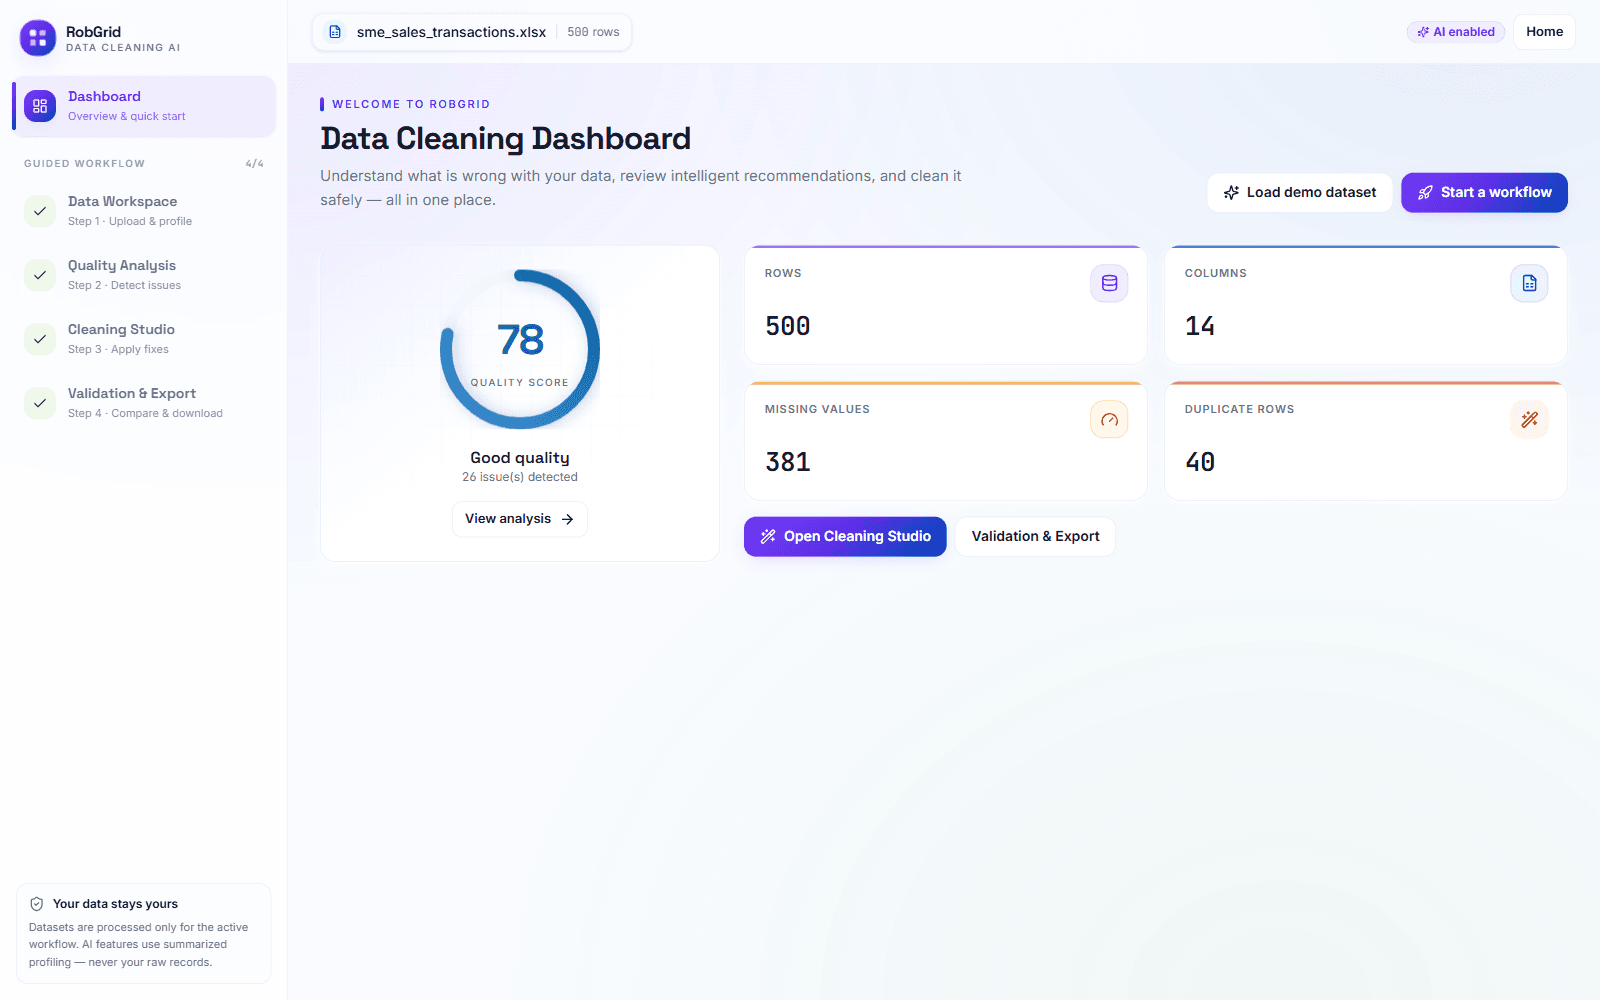Click the document icon on Columns card
1600x1000 pixels.
coord(1529,283)
